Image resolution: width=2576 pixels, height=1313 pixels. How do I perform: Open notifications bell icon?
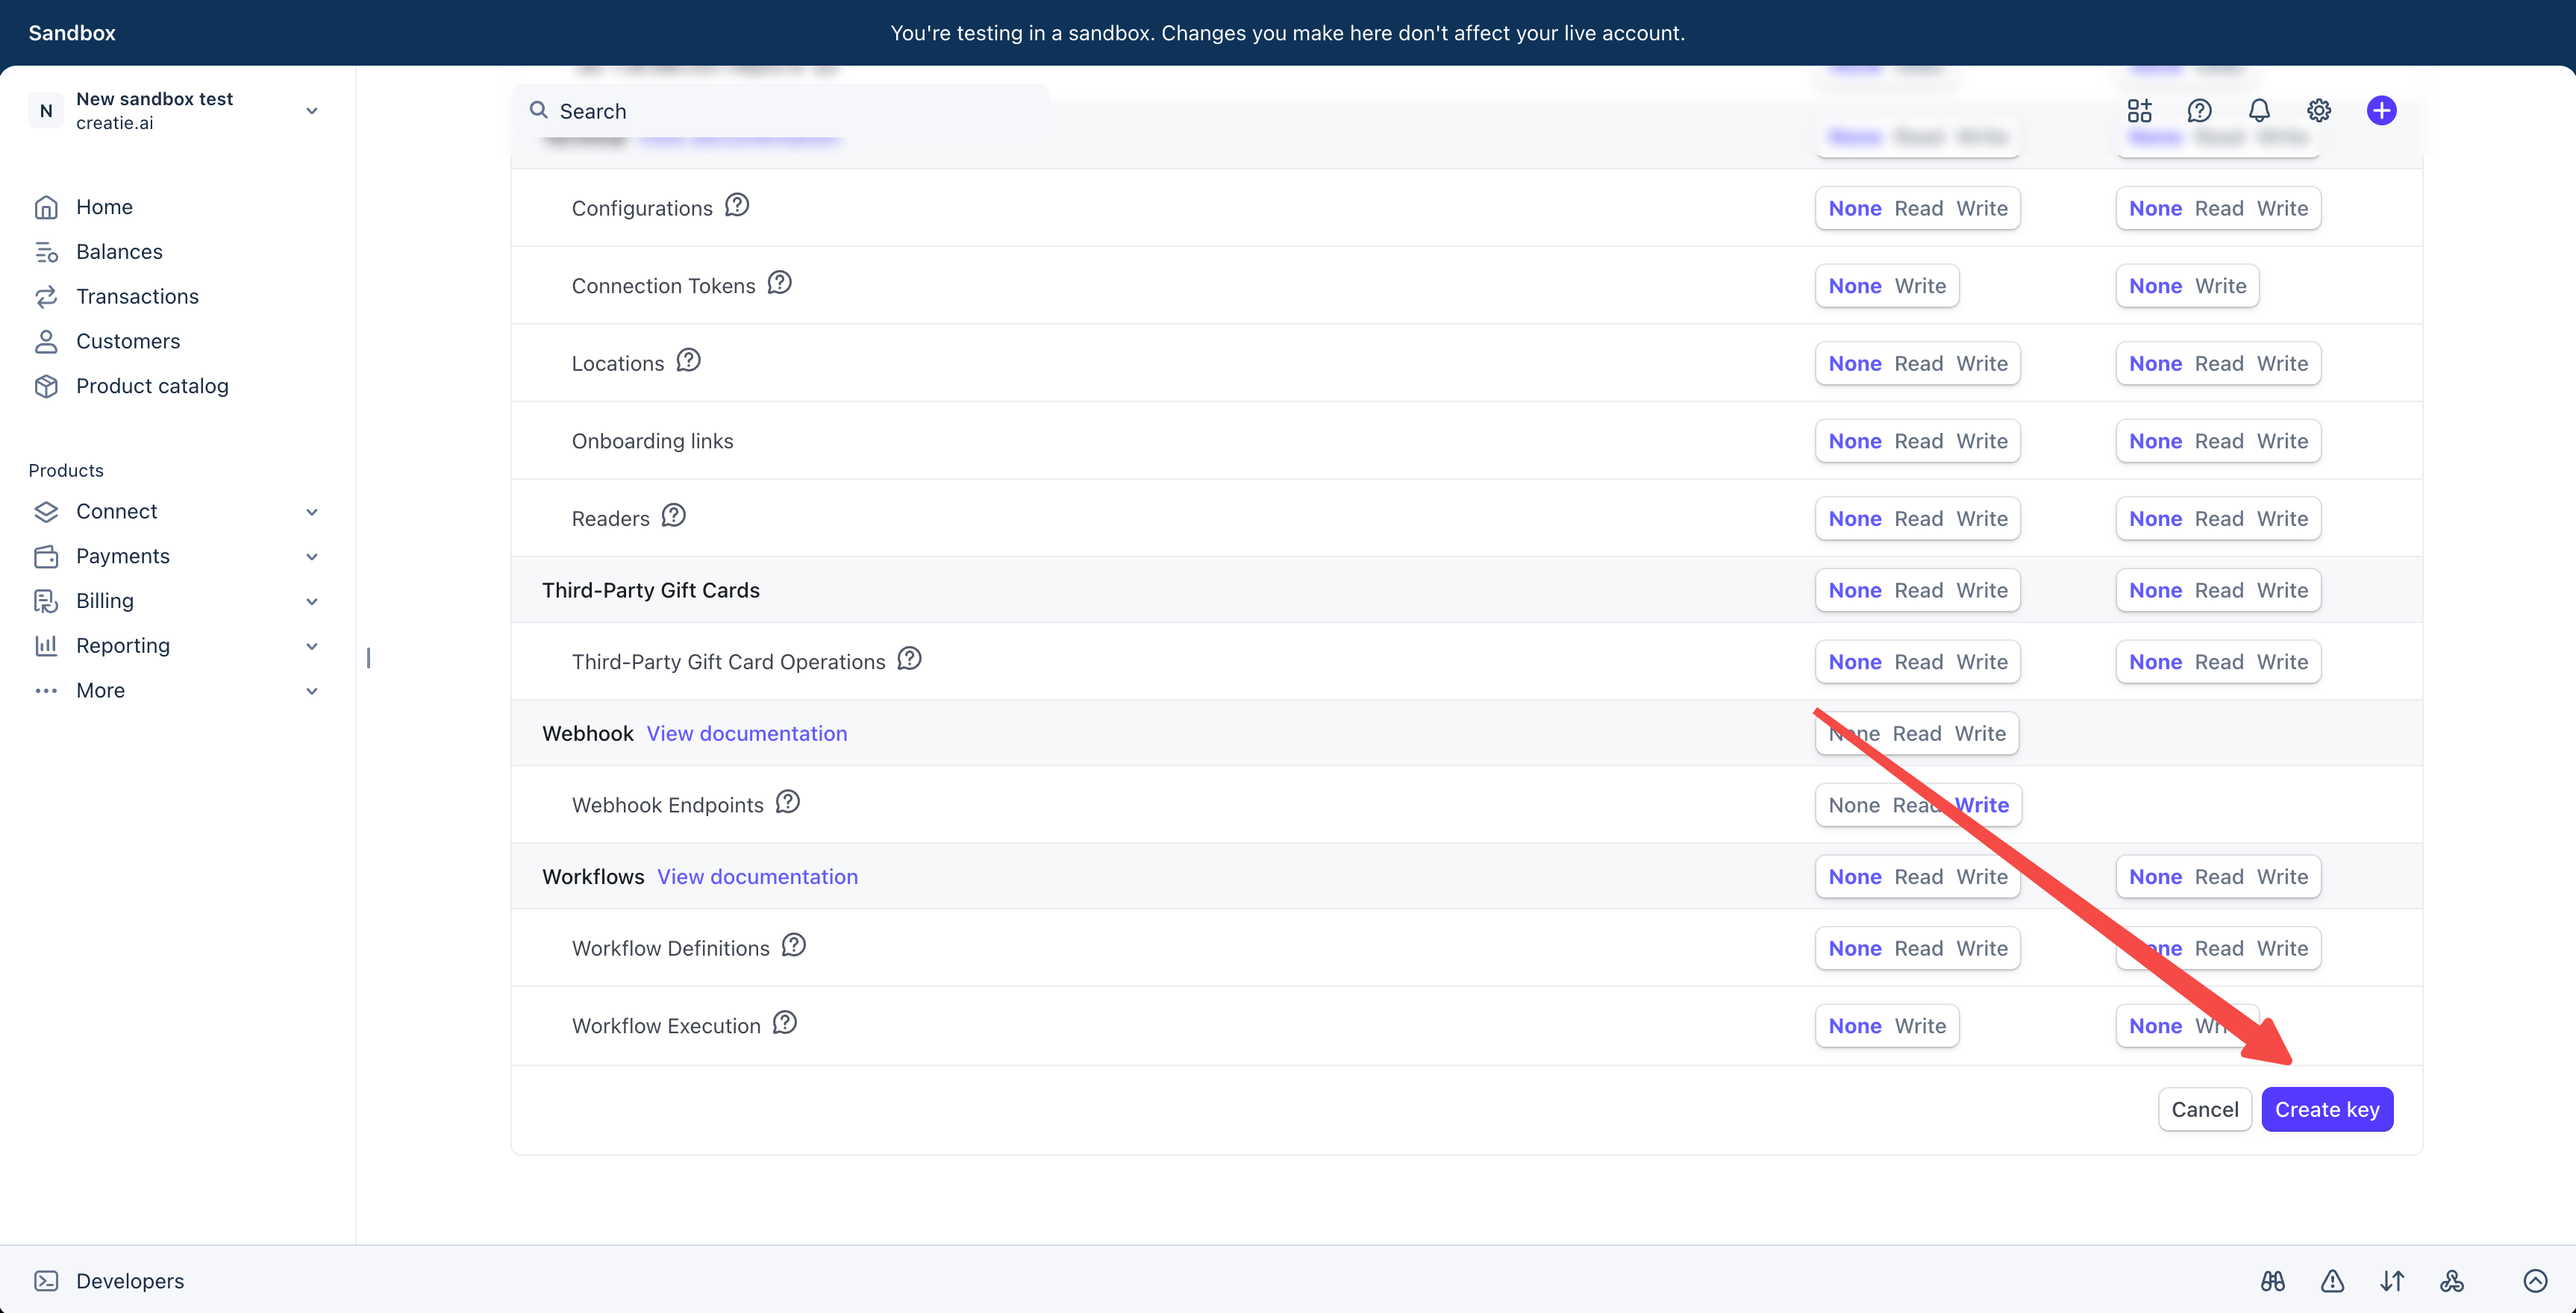(2259, 111)
